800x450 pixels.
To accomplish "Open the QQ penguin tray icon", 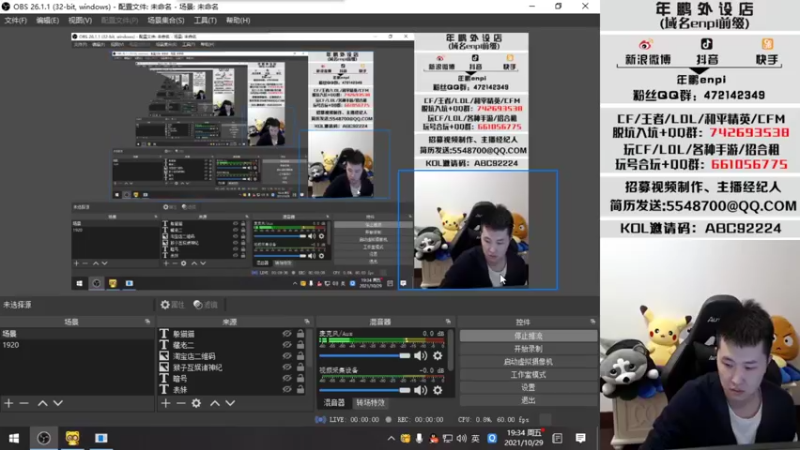I will coord(434,438).
